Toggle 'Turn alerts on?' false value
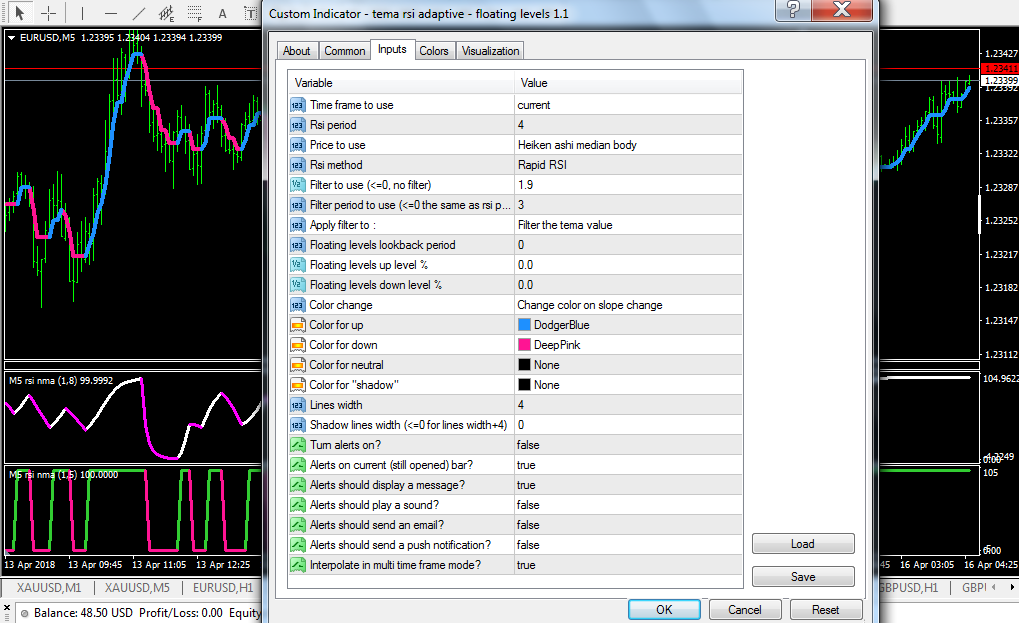 pyautogui.click(x=628, y=445)
